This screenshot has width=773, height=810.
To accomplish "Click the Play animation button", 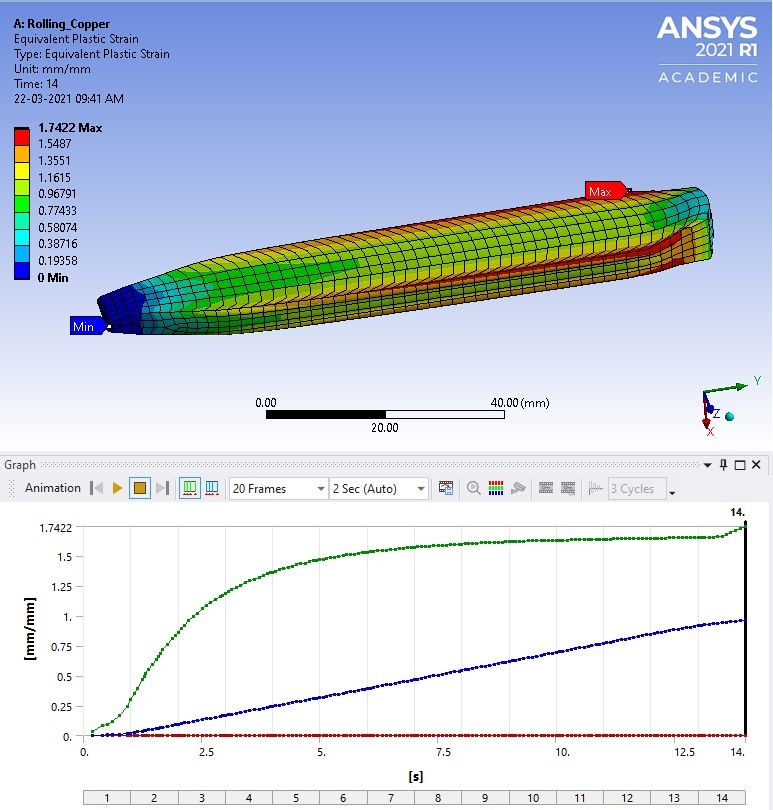I will coord(117,488).
